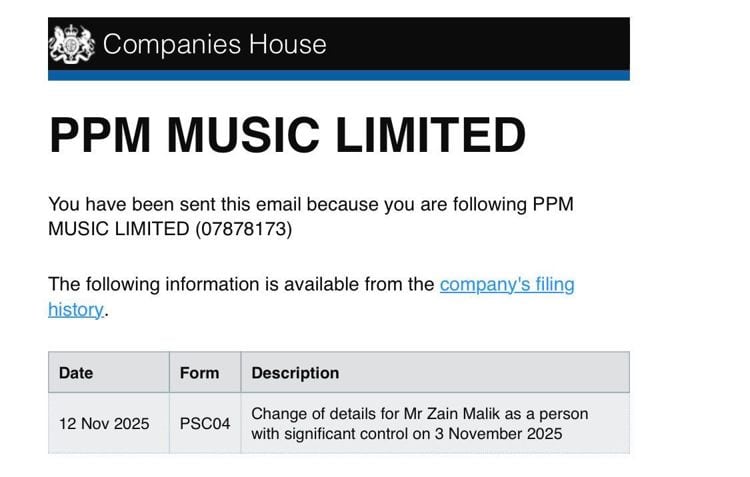The height and width of the screenshot is (477, 750).
Task: Click the blue stripe below the header
Action: (339, 75)
